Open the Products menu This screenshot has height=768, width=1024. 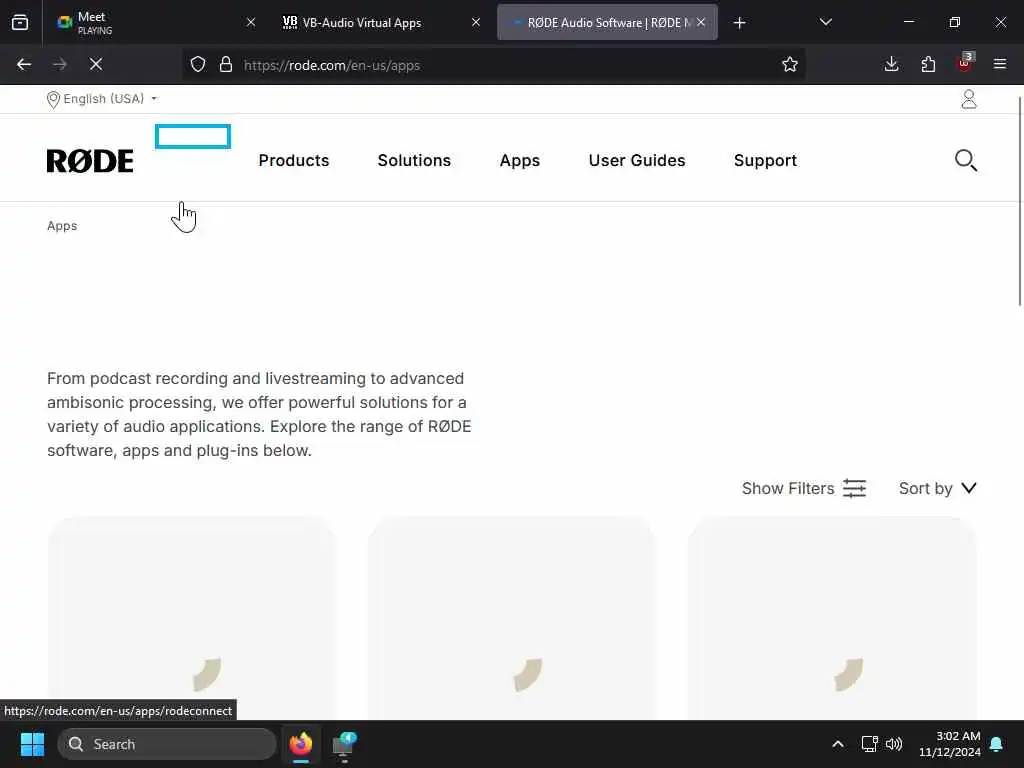[x=294, y=161]
